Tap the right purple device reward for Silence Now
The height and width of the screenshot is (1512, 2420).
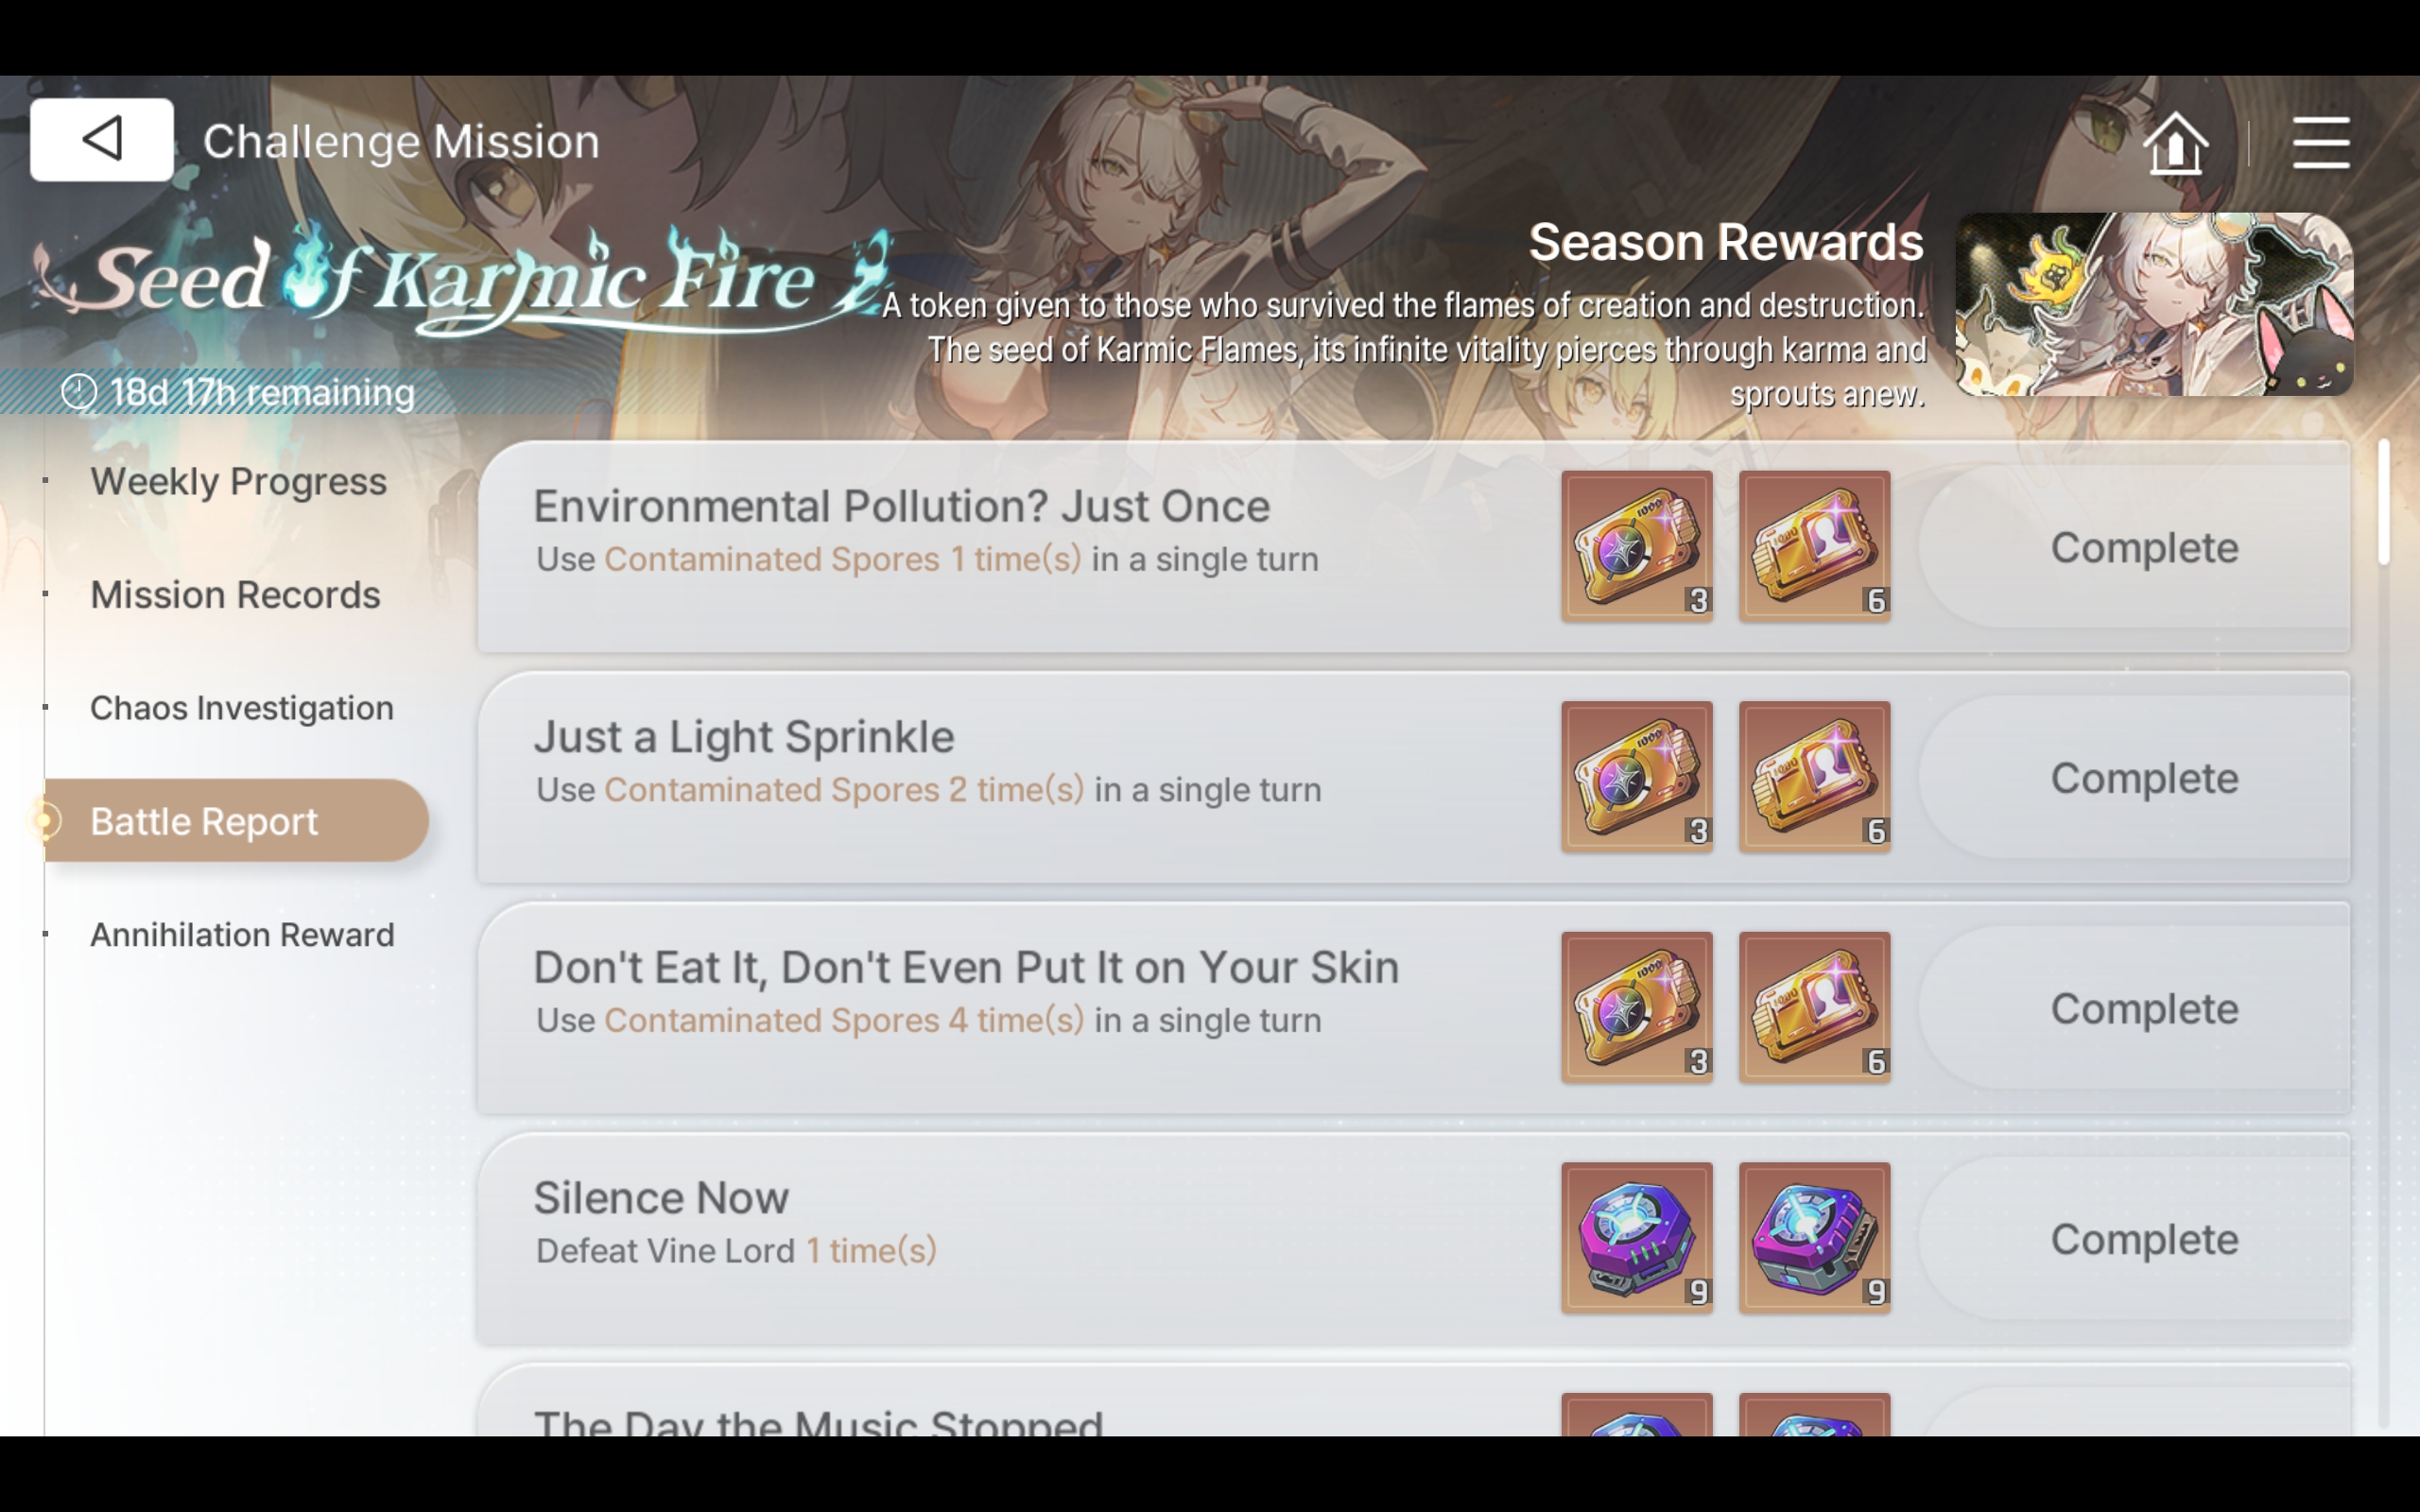(x=1814, y=1238)
